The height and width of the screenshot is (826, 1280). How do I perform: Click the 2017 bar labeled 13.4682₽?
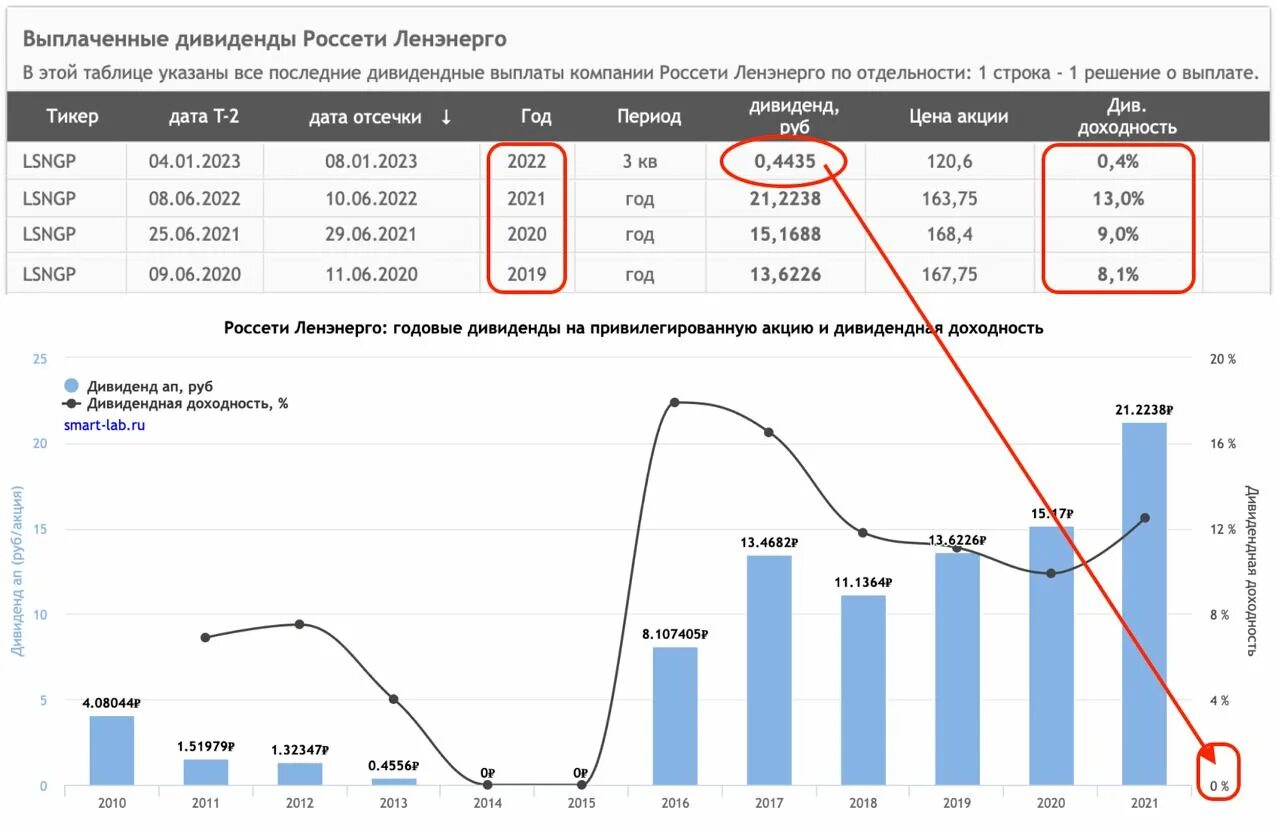click(x=769, y=670)
